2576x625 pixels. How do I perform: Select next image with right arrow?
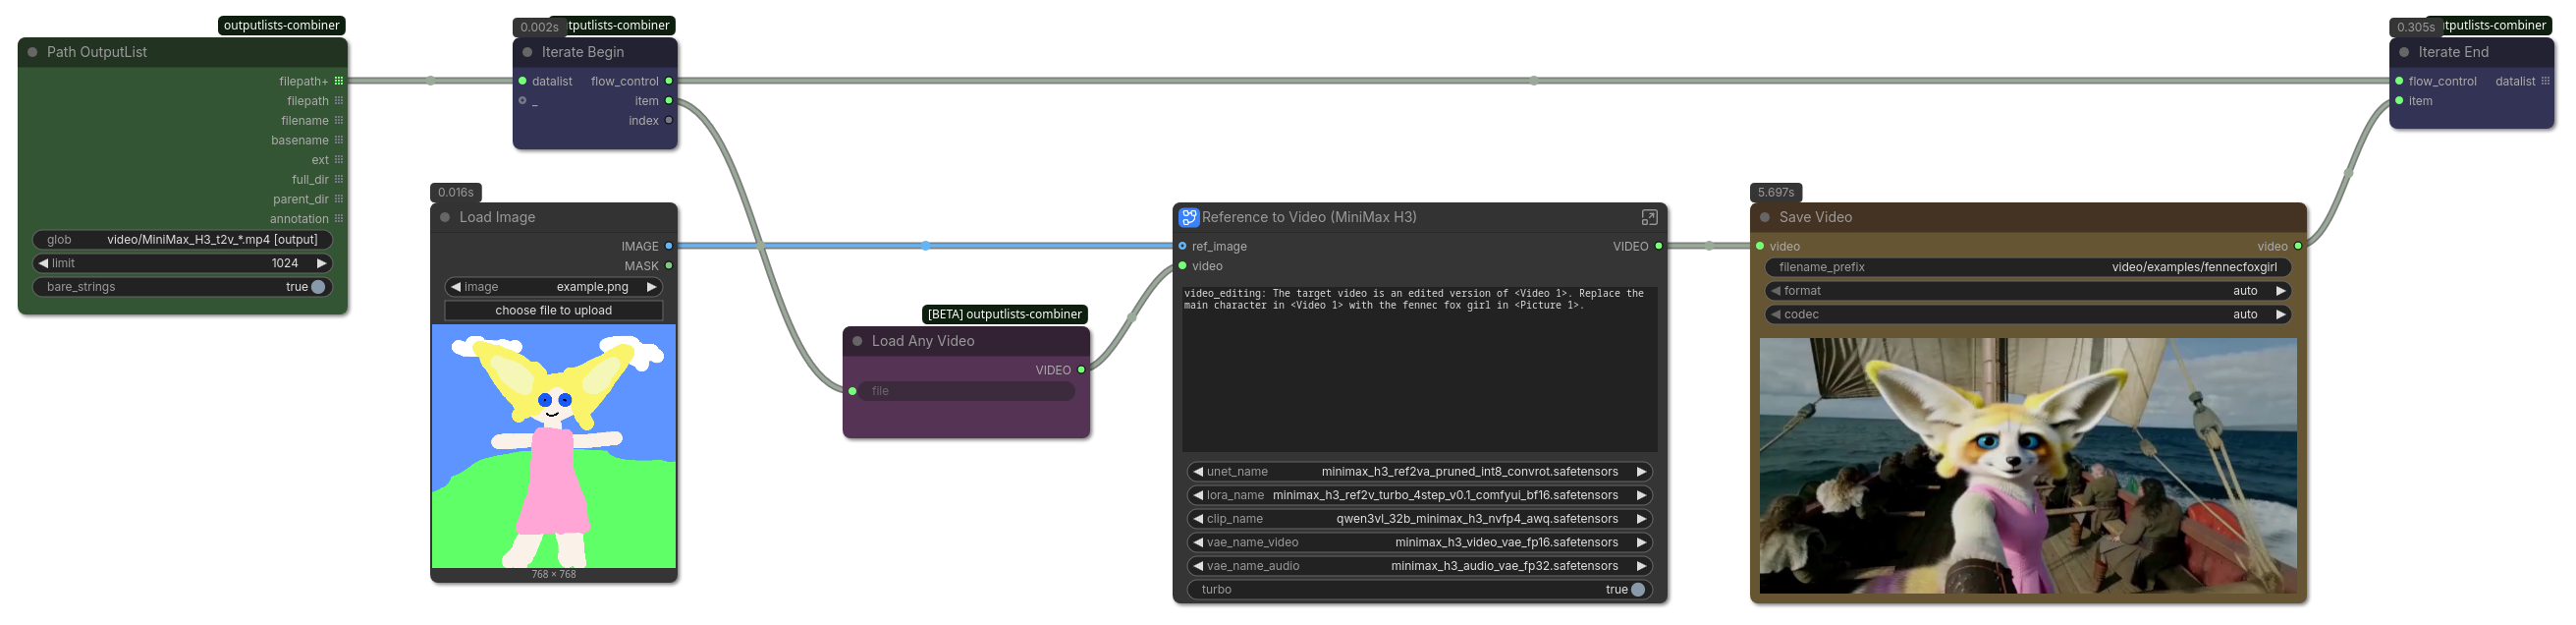(651, 287)
